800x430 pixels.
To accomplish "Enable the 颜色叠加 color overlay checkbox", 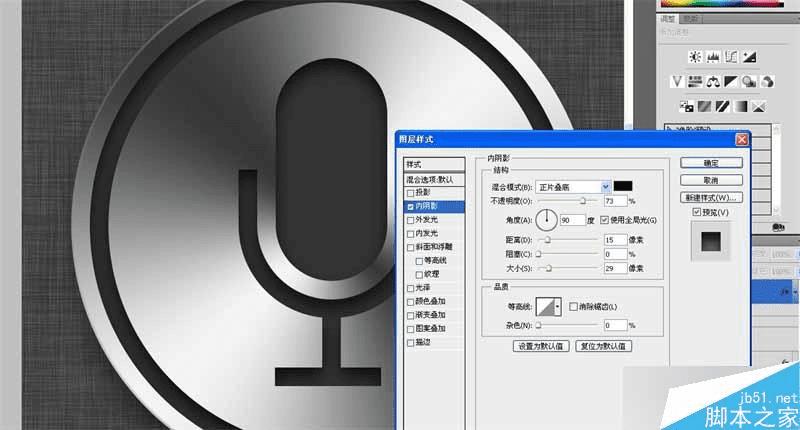I will coord(410,302).
